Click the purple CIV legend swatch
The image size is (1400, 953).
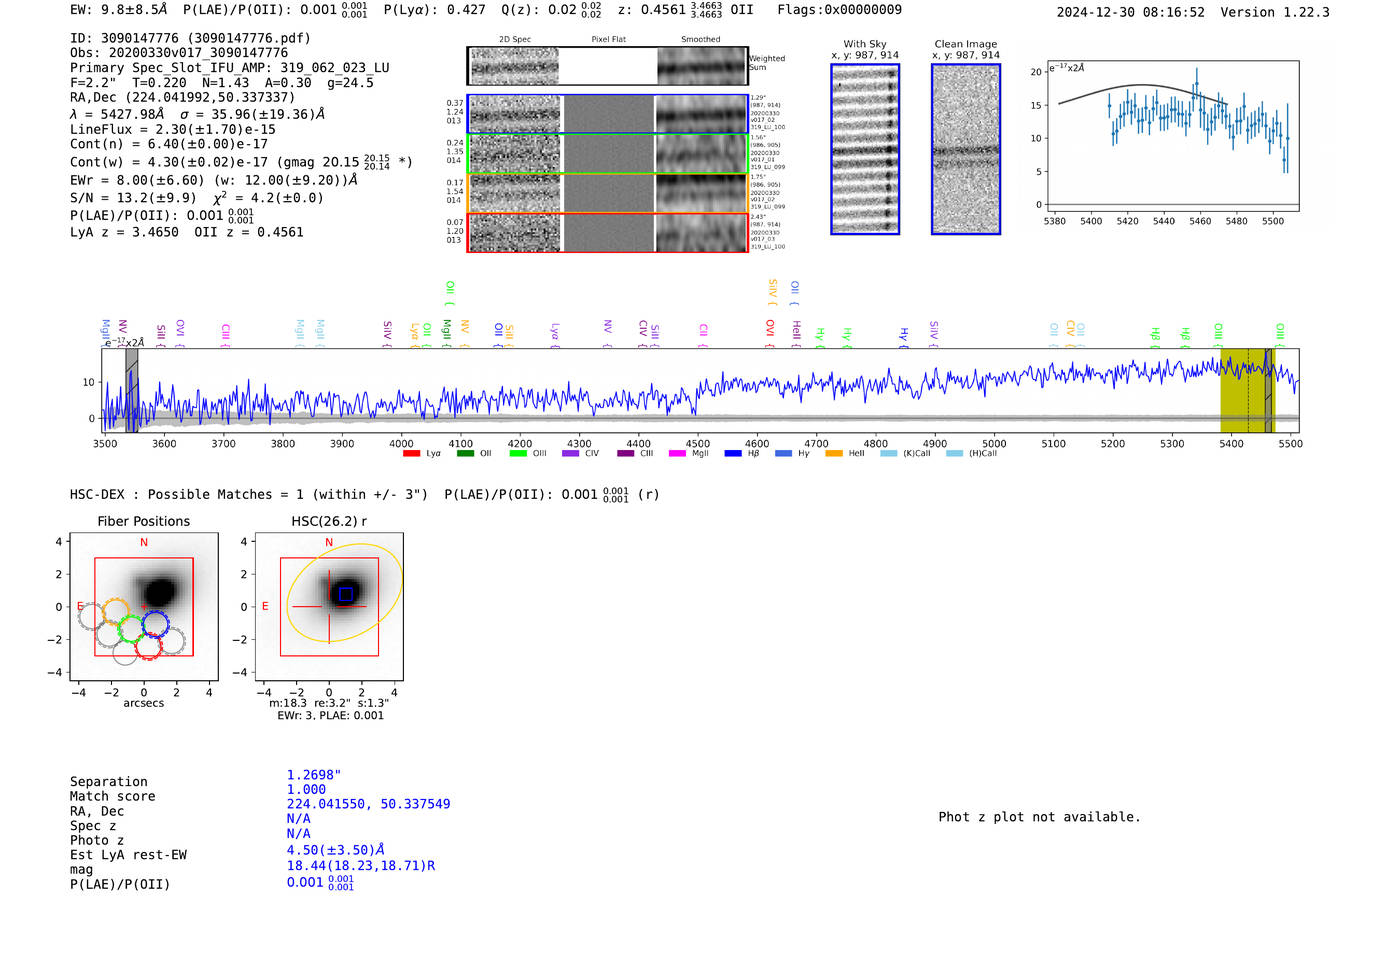click(571, 454)
